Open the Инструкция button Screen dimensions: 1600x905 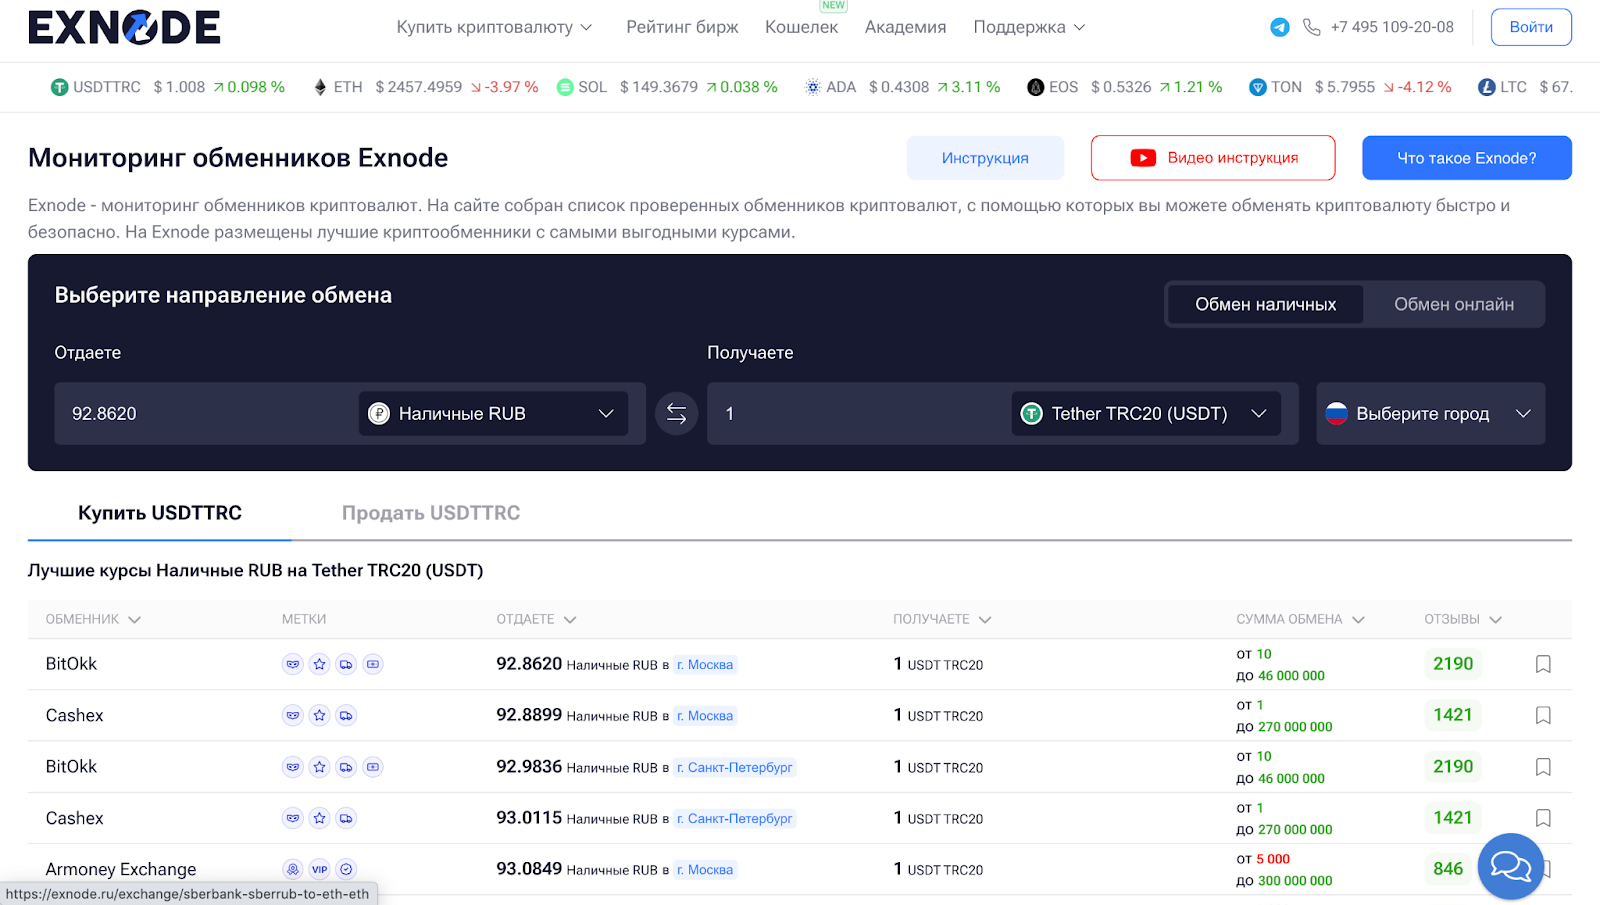click(x=985, y=158)
